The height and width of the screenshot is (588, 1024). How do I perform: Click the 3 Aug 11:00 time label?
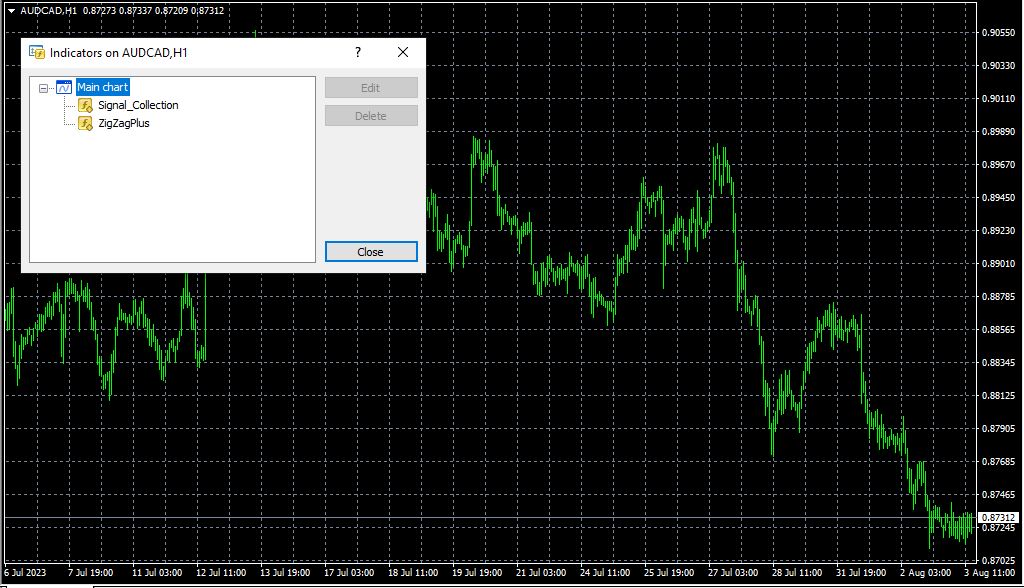(989, 572)
